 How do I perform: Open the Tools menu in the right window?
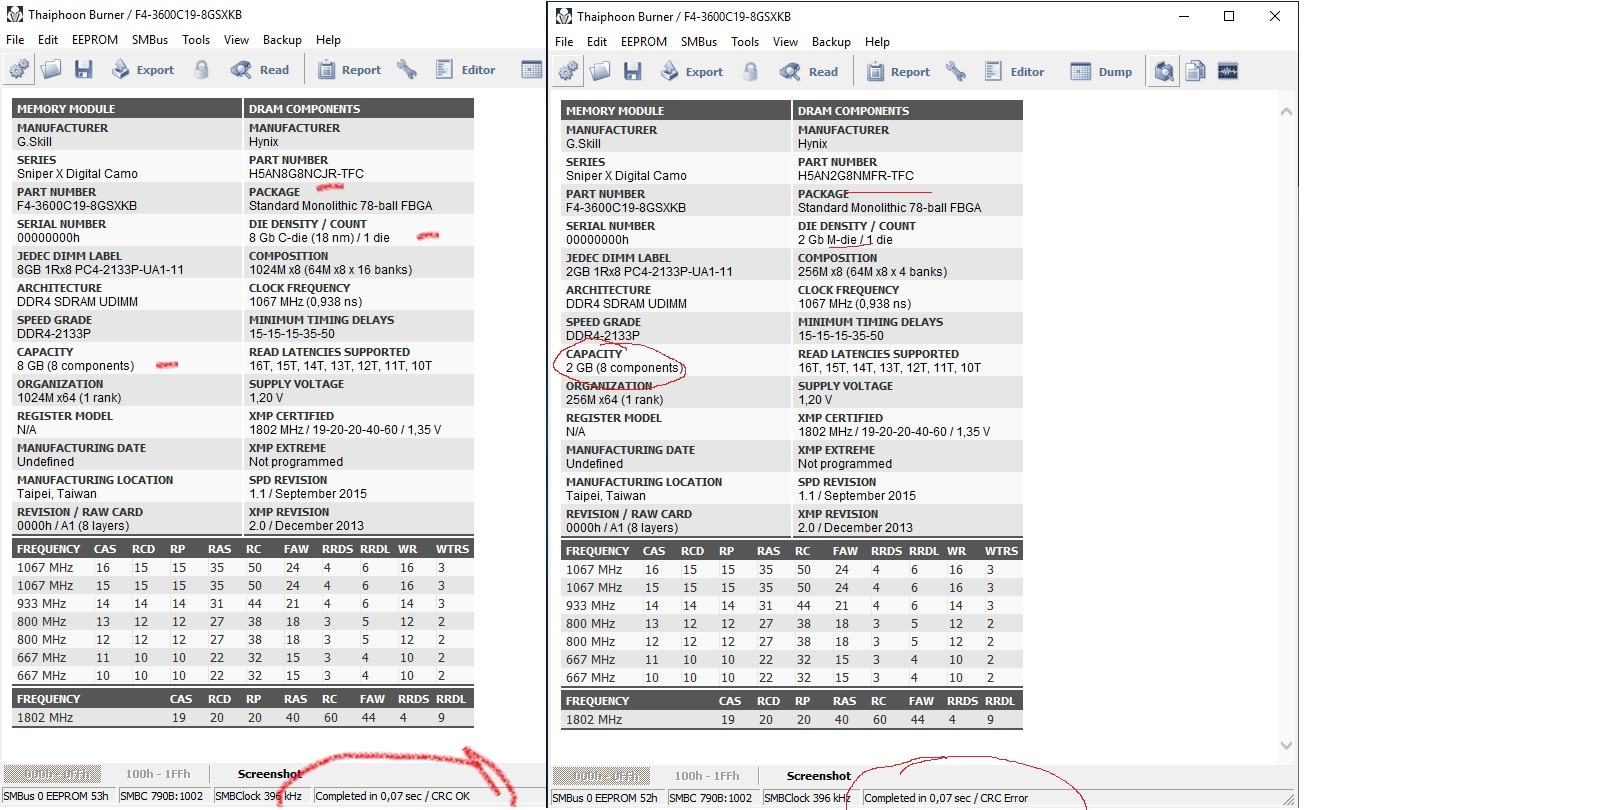coord(745,42)
